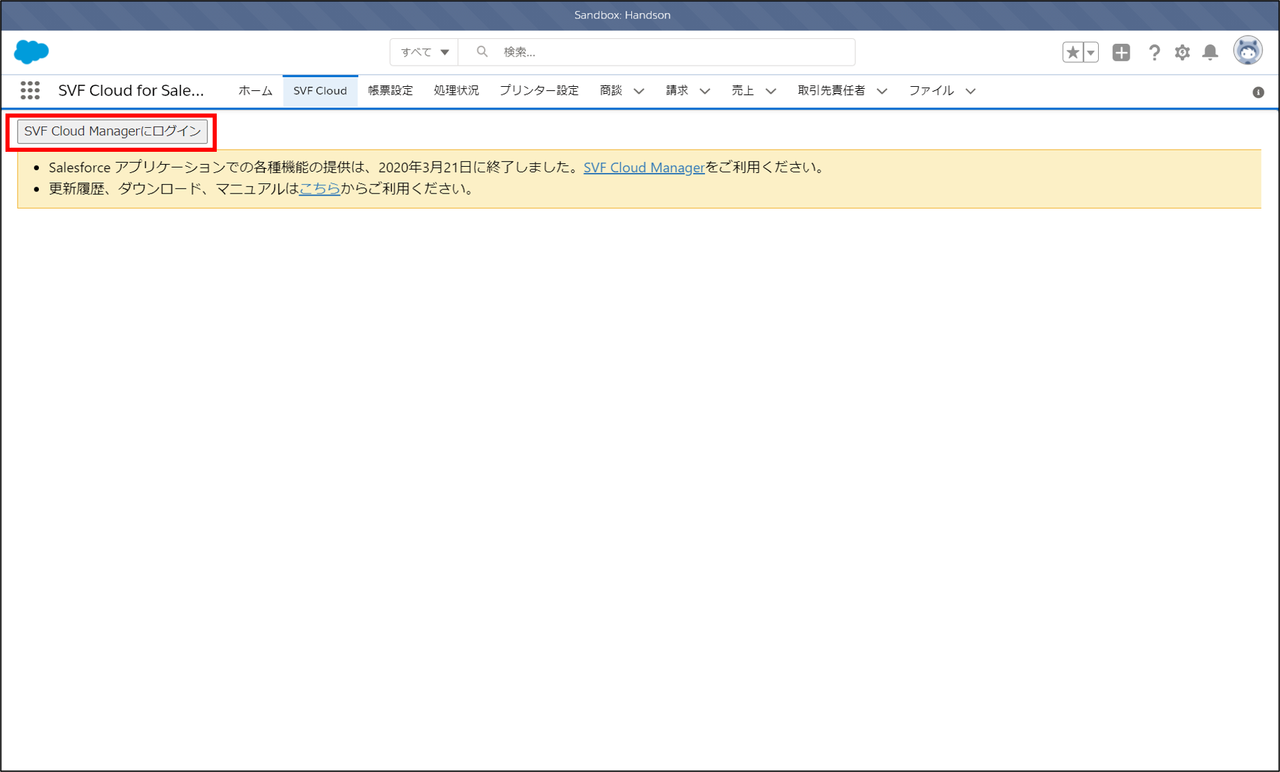Expand the 取引先責任者 tab chevron
The width and height of the screenshot is (1280, 772).
(x=882, y=91)
